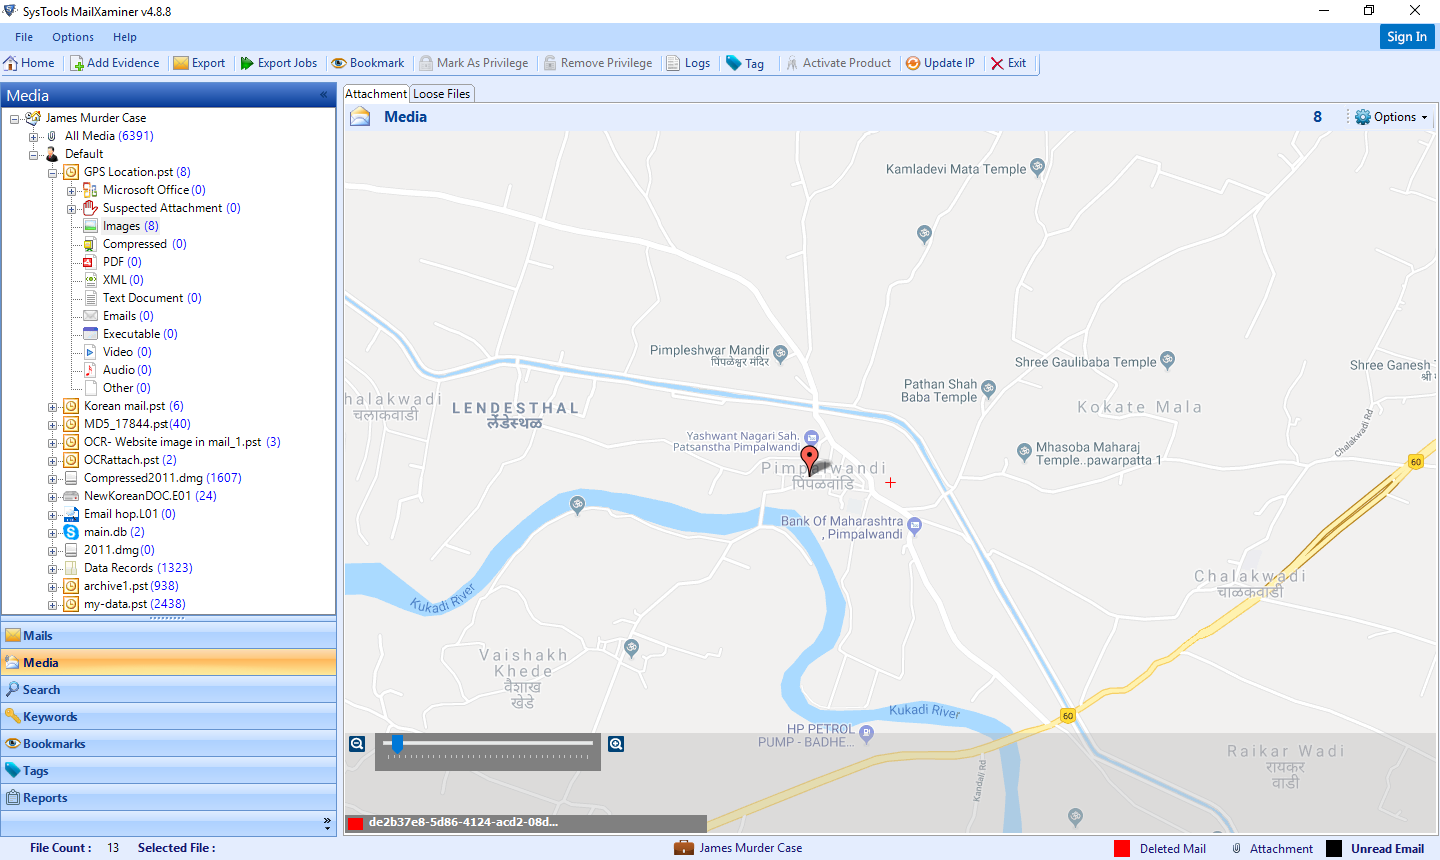The image size is (1440, 860).
Task: Open the Mails navigation pane
Action: pos(168,635)
